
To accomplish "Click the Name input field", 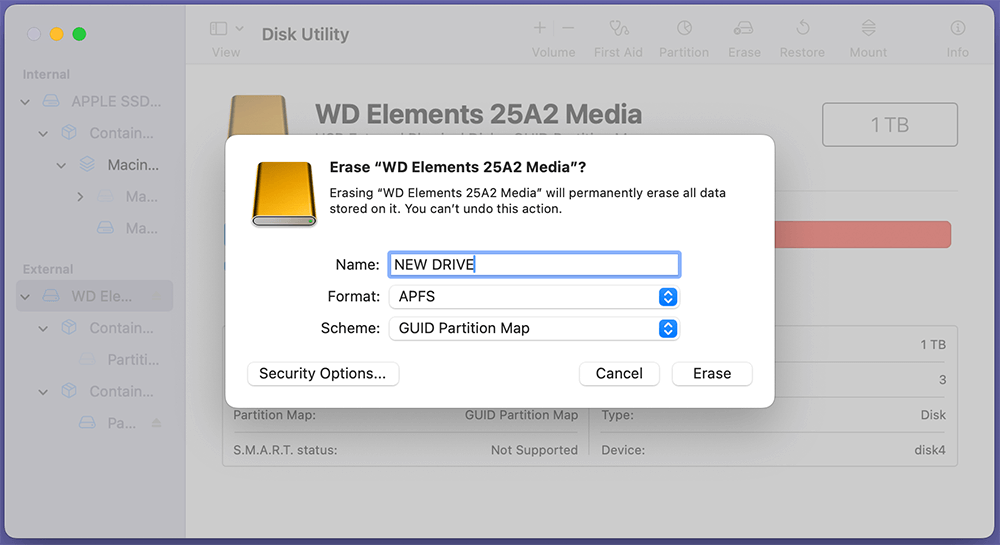I will (534, 265).
